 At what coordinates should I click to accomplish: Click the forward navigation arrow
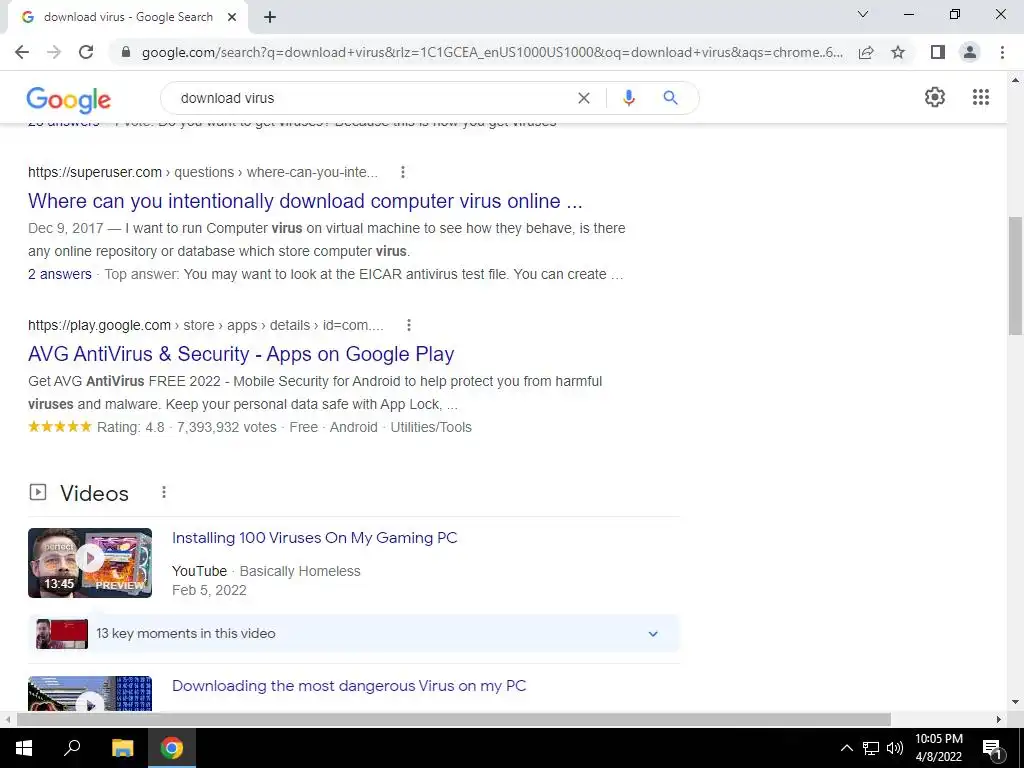[x=54, y=52]
